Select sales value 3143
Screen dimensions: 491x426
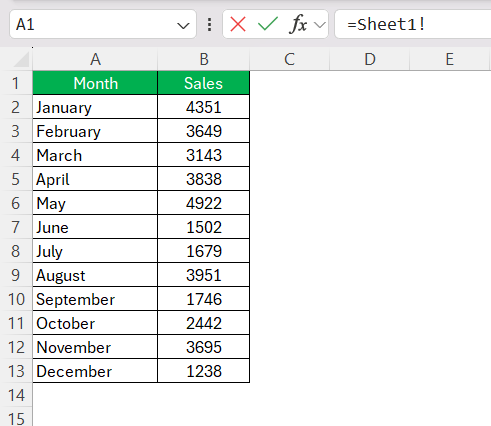click(x=204, y=155)
